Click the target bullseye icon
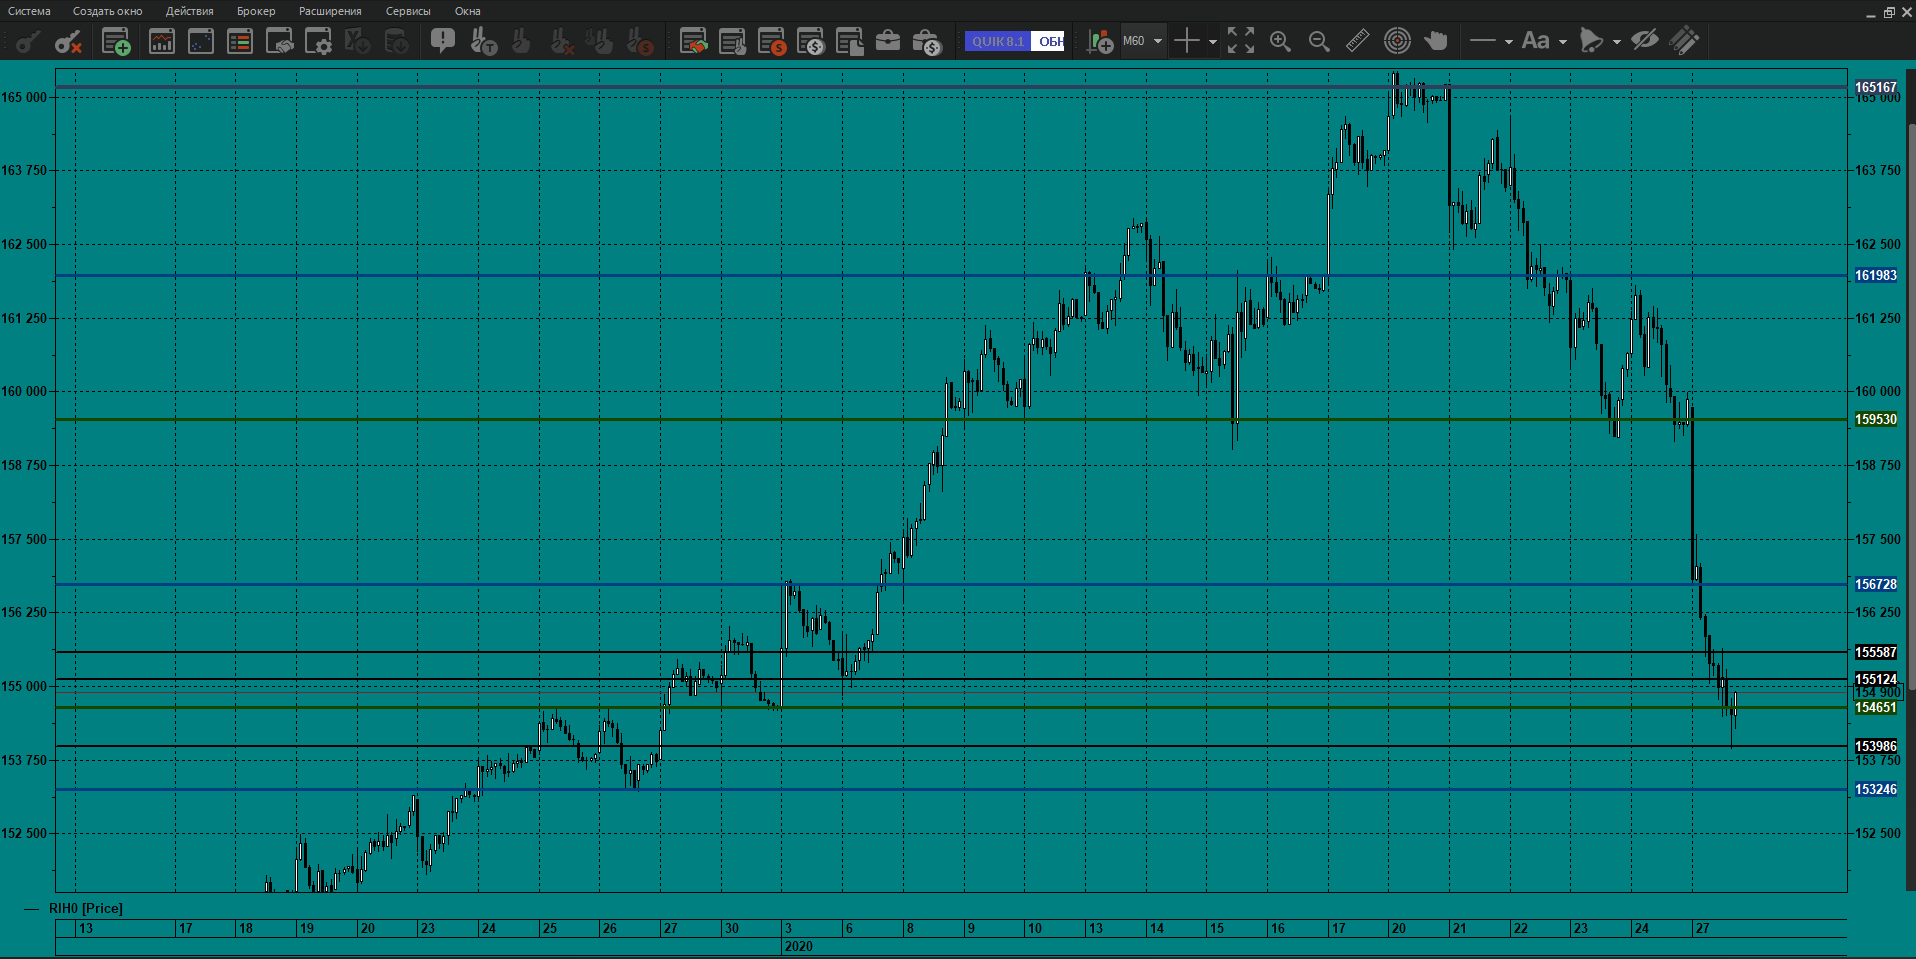 1397,41
